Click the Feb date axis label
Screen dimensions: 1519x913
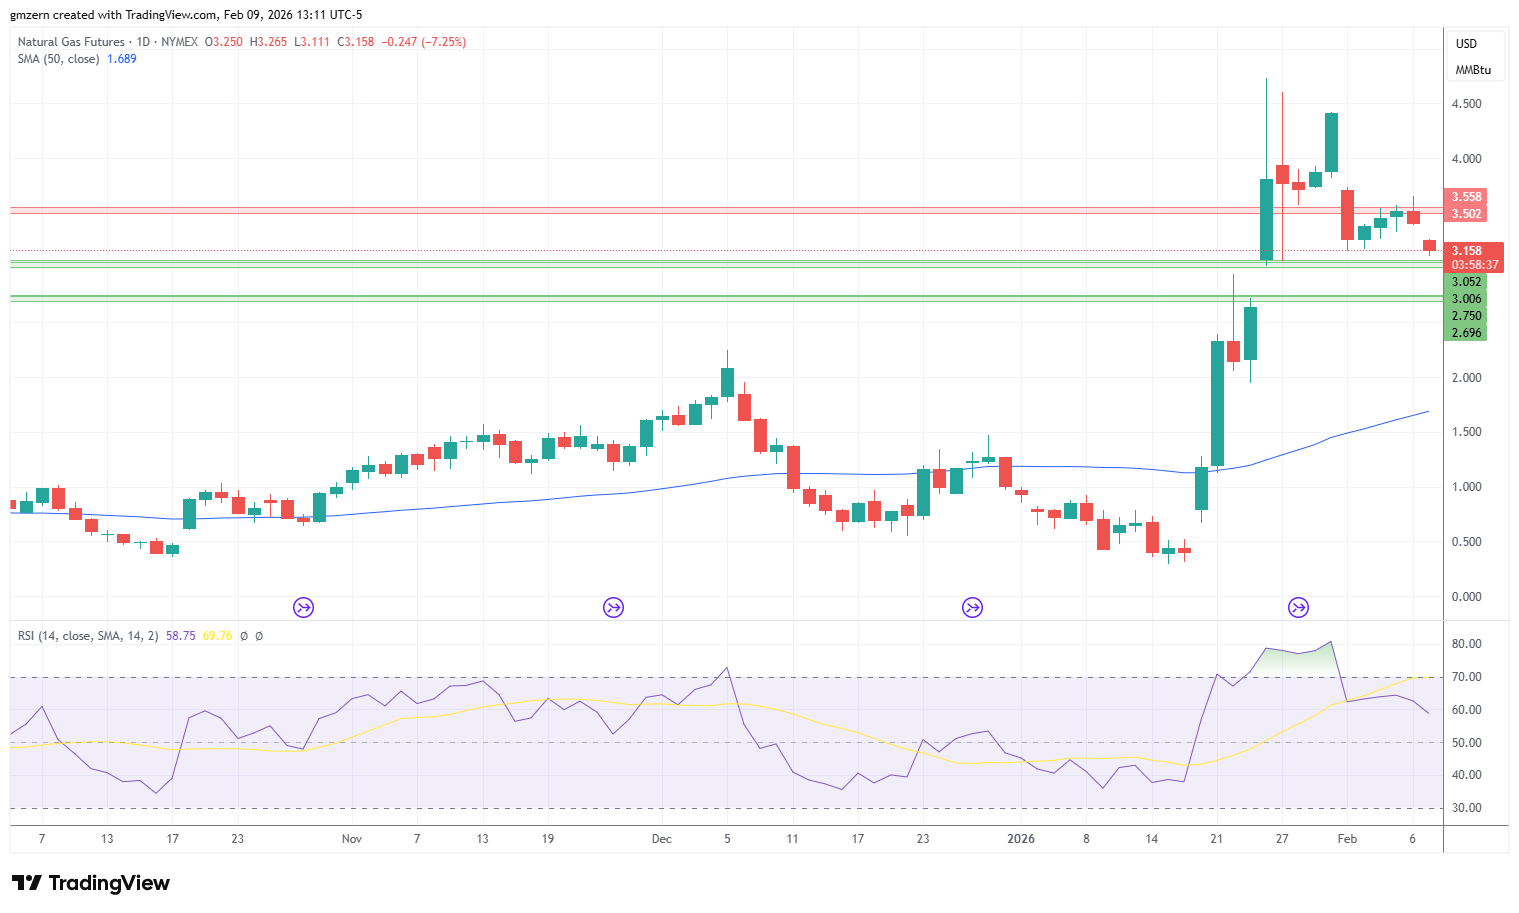click(x=1347, y=839)
